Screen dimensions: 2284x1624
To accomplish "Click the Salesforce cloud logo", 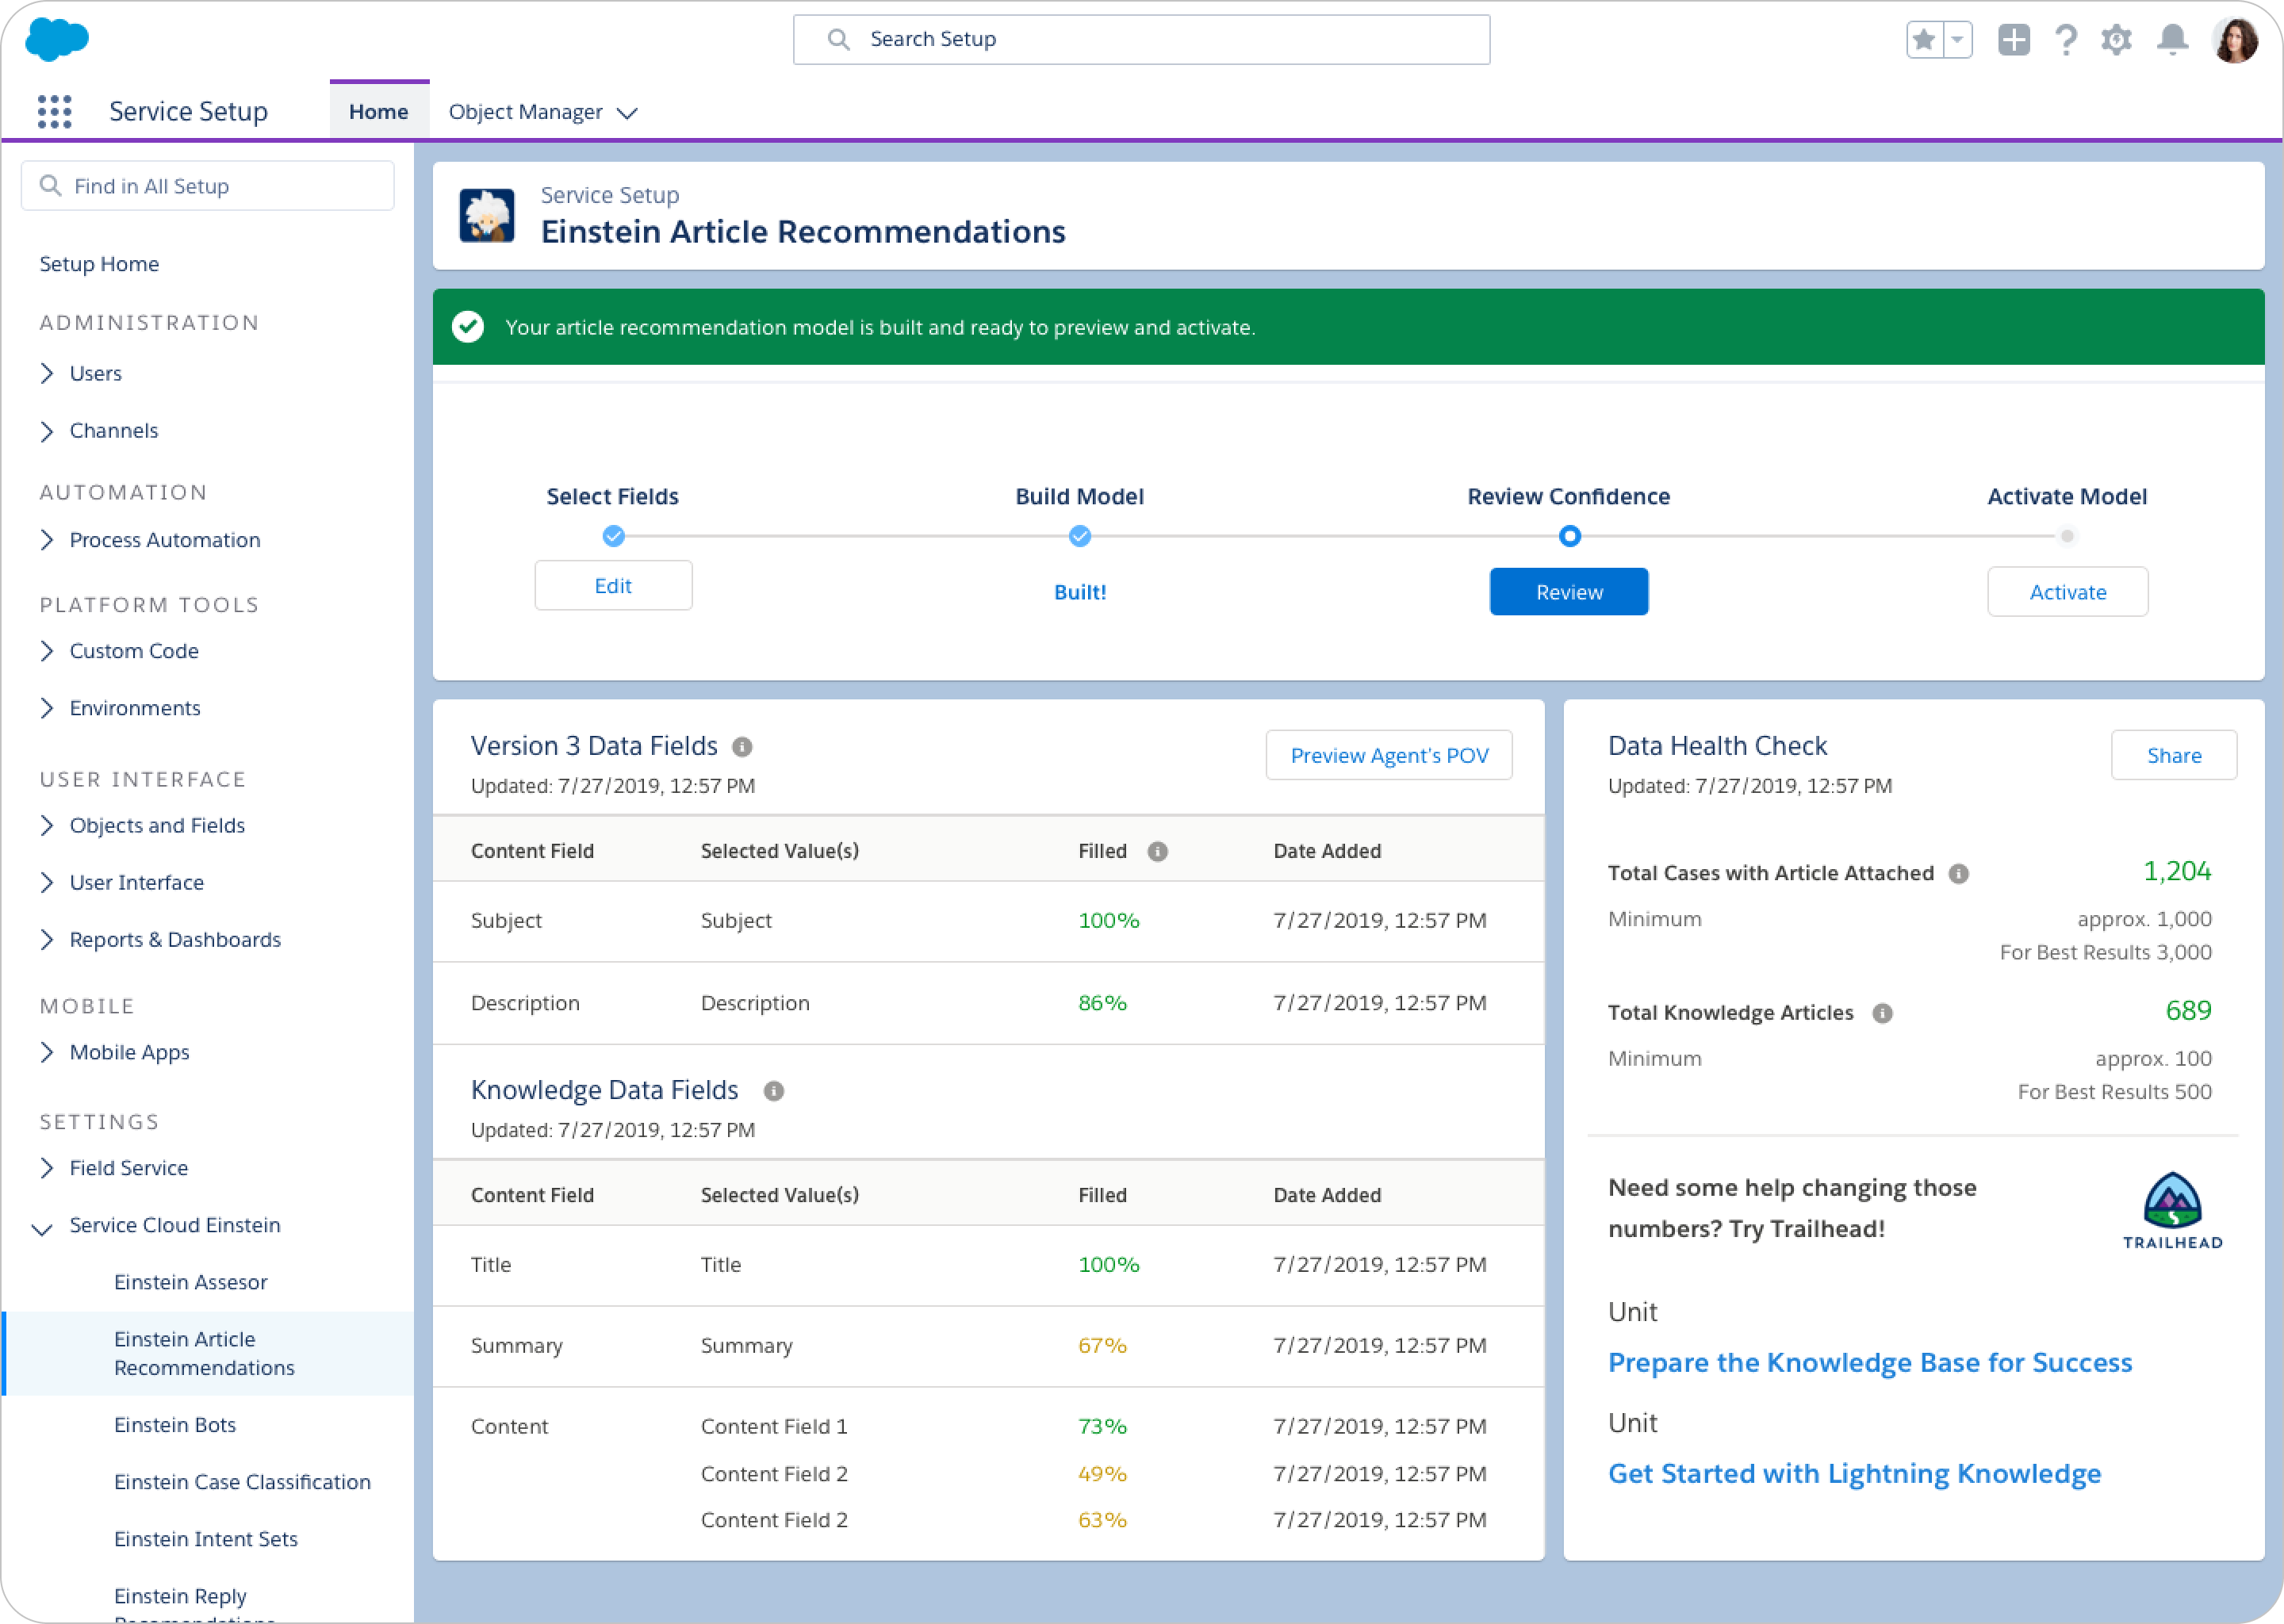I will pyautogui.click(x=57, y=39).
